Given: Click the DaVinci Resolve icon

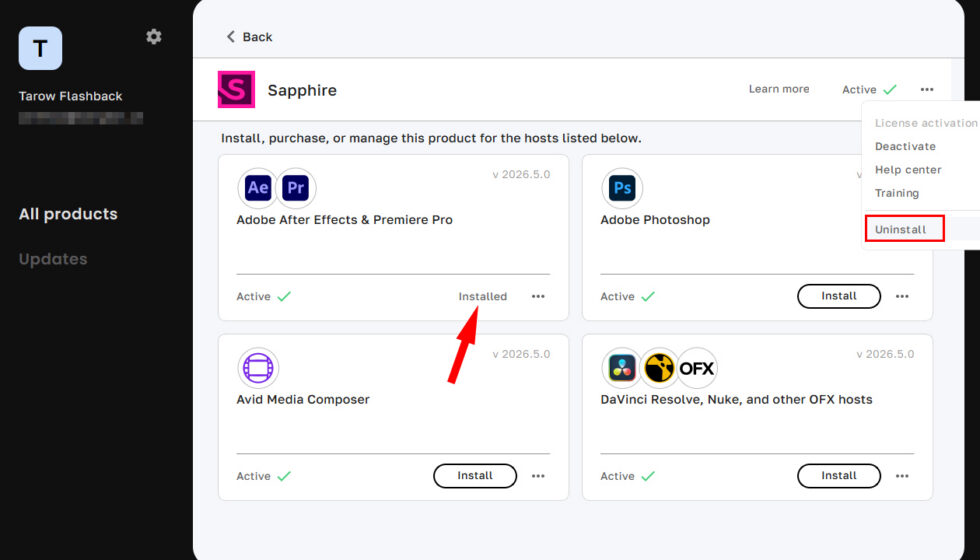Looking at the screenshot, I should (x=622, y=368).
